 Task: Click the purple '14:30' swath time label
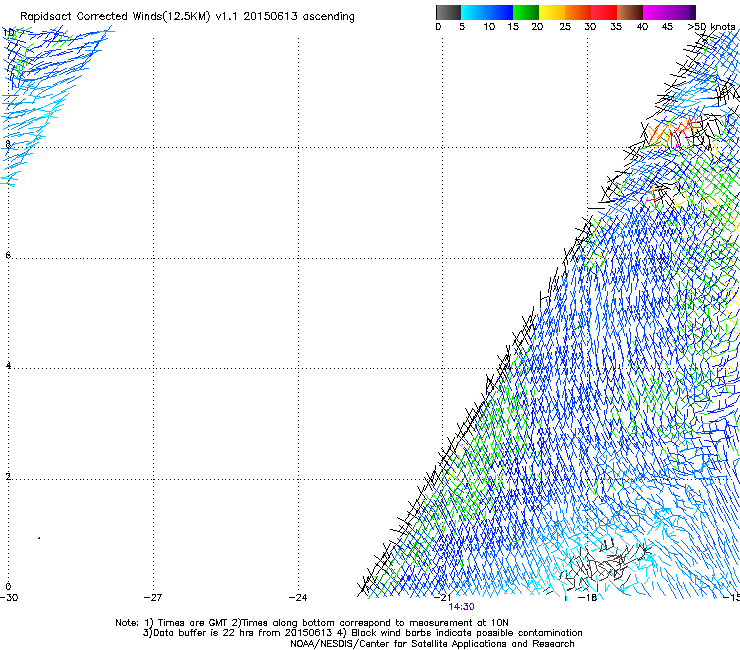point(461,607)
